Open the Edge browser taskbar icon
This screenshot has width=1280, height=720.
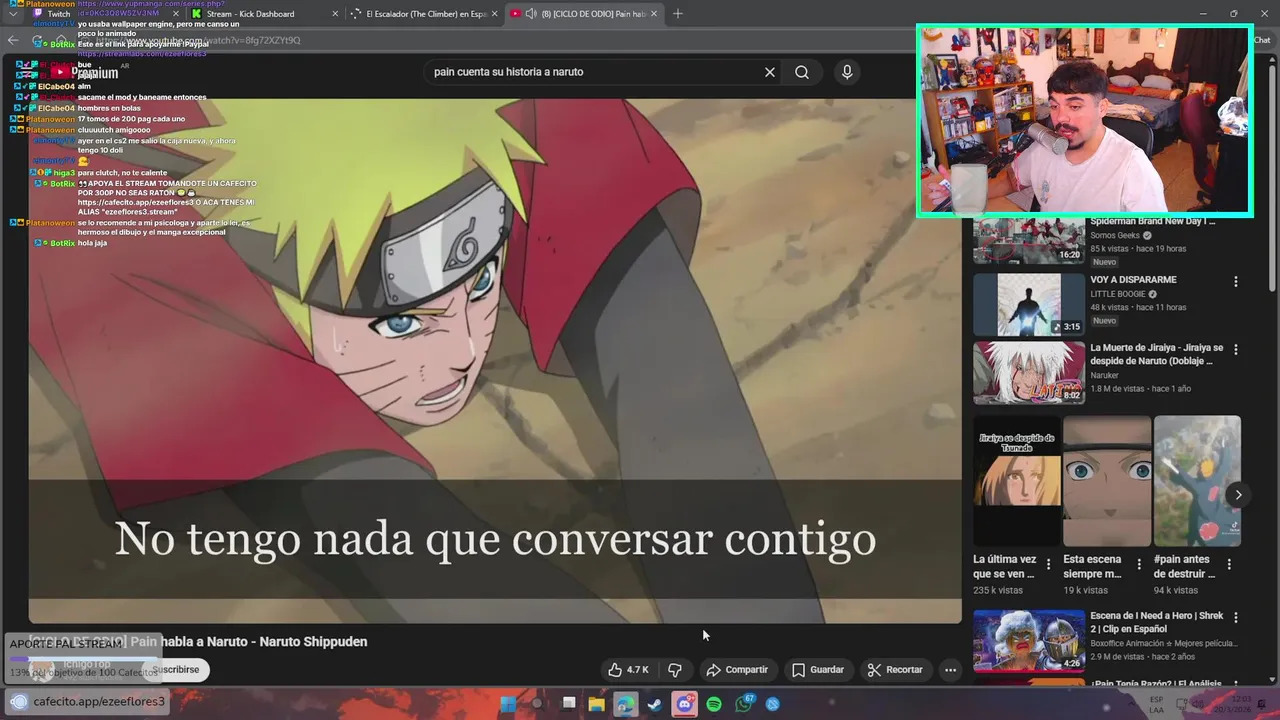(x=625, y=704)
